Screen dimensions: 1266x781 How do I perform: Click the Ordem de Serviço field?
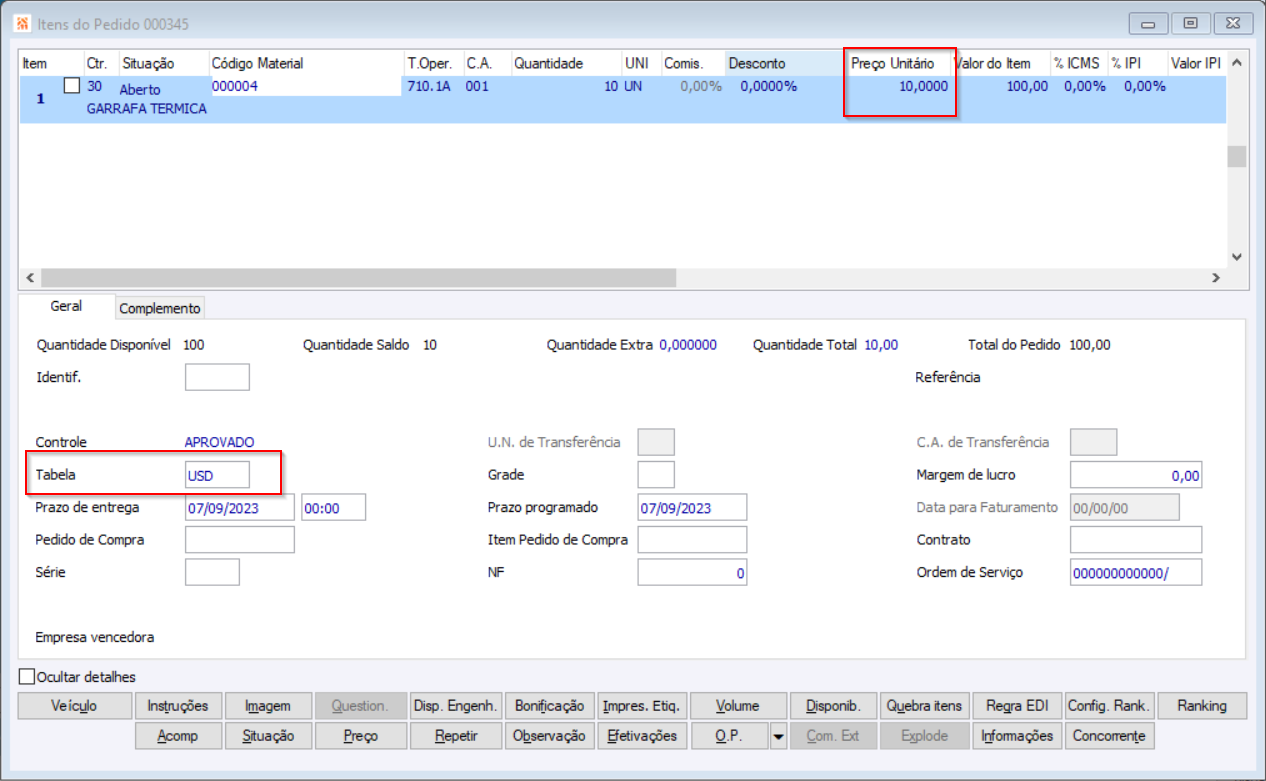(1136, 573)
